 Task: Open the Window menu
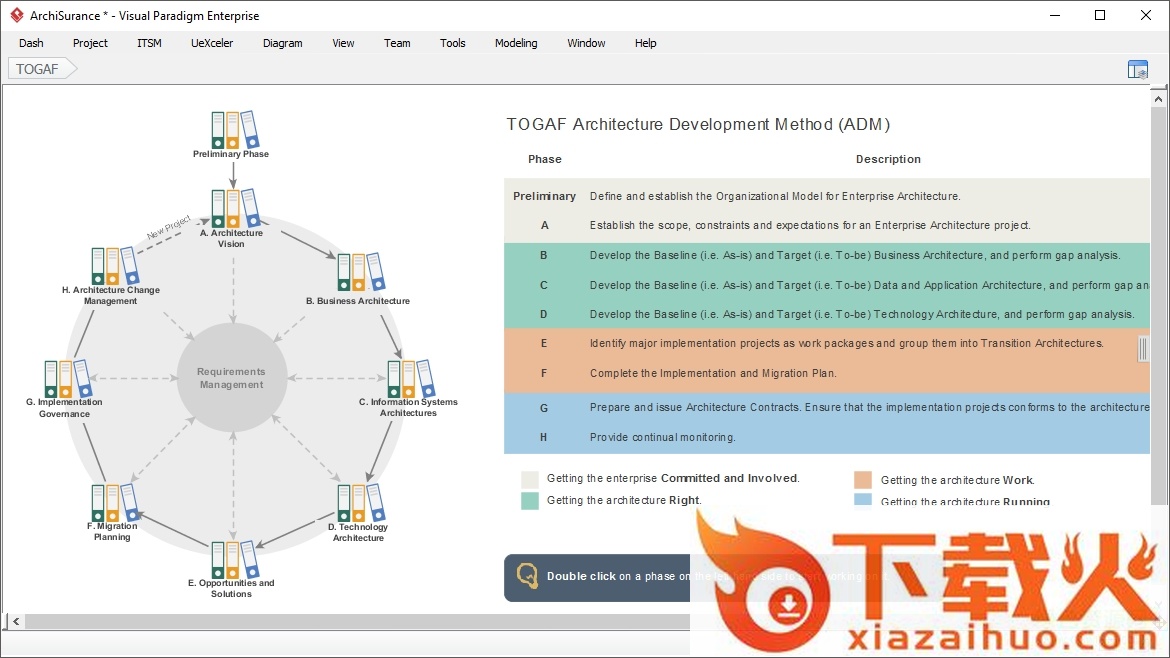pyautogui.click(x=586, y=43)
